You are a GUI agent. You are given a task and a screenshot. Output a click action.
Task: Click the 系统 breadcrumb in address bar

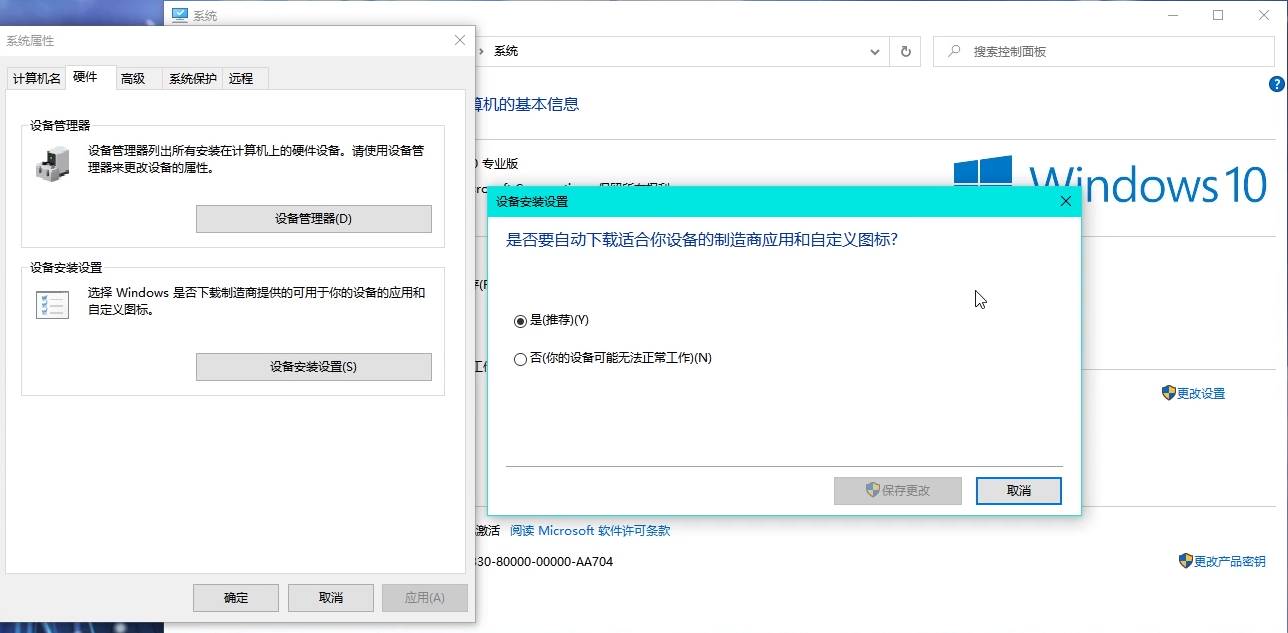pyautogui.click(x=506, y=52)
